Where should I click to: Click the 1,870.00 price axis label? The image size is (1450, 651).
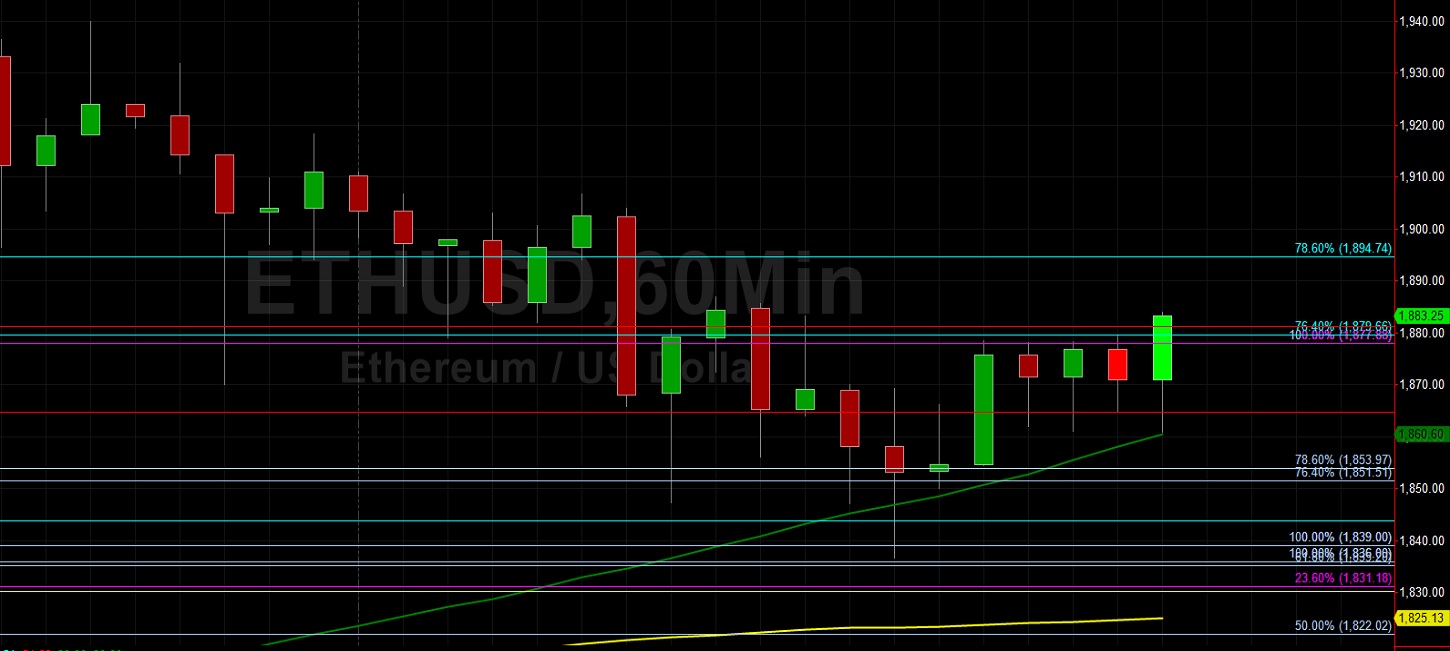[x=1423, y=384]
